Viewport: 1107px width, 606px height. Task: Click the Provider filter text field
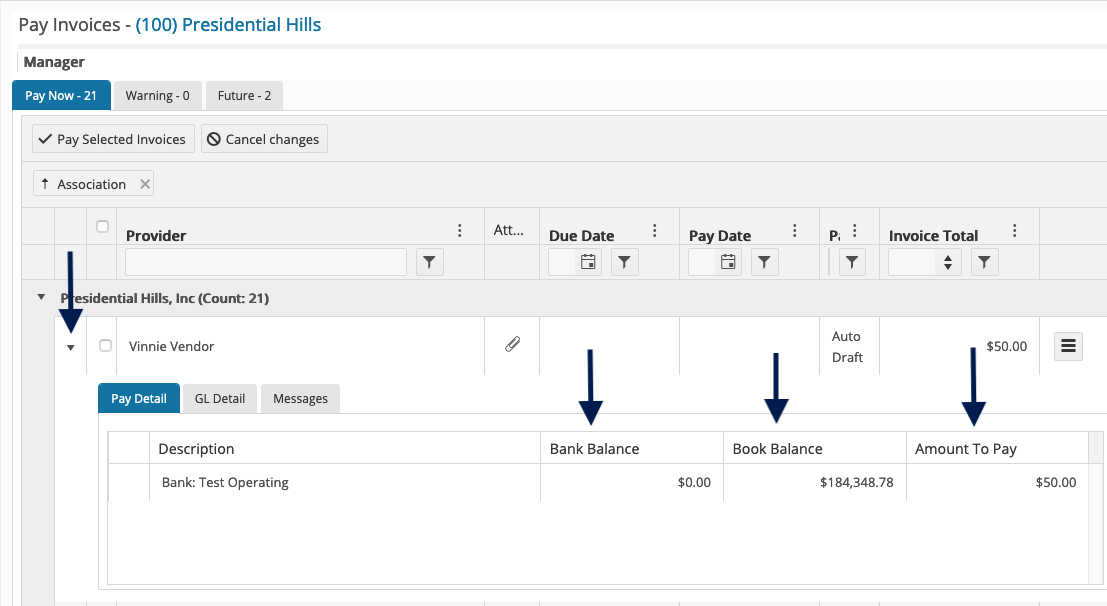pyautogui.click(x=266, y=262)
